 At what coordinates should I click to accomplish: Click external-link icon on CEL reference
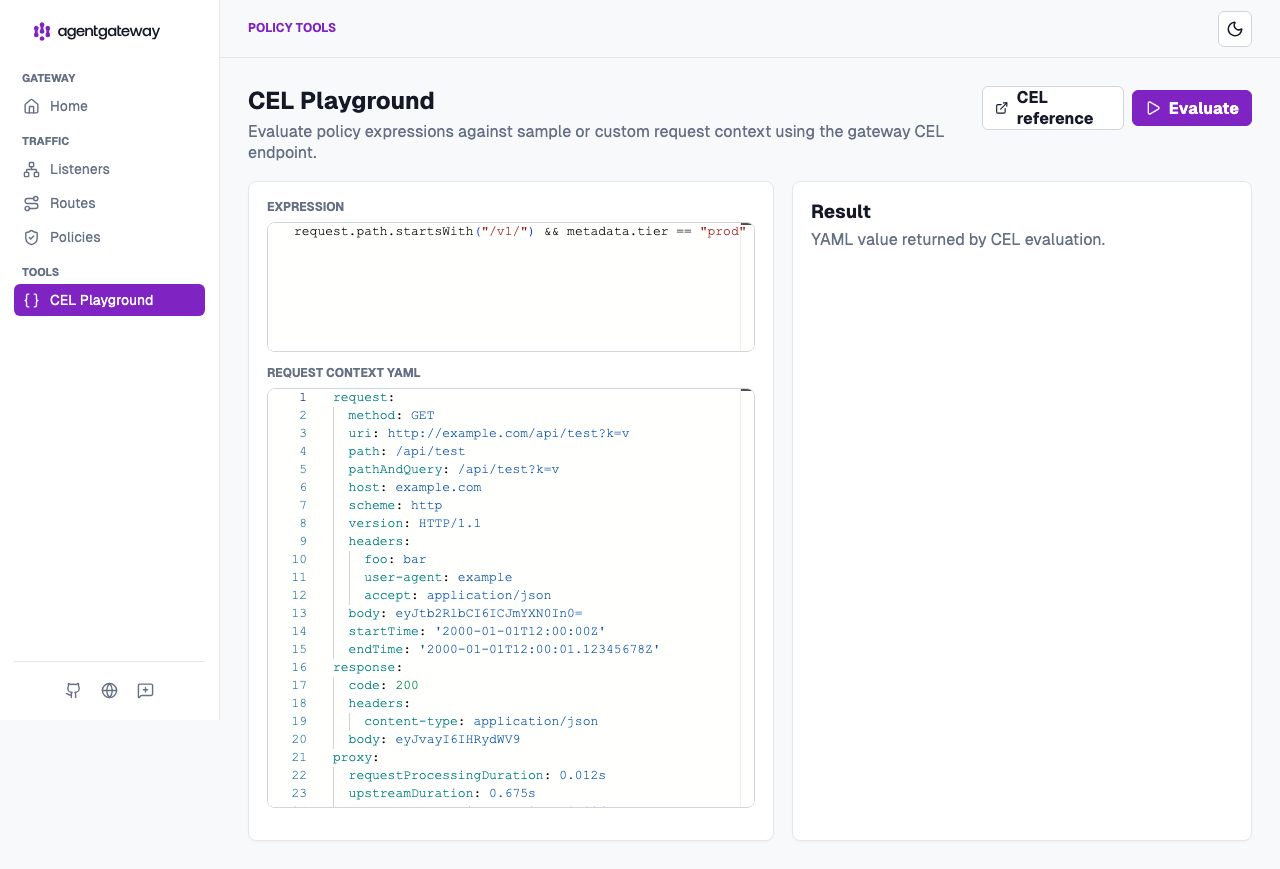coord(1002,108)
